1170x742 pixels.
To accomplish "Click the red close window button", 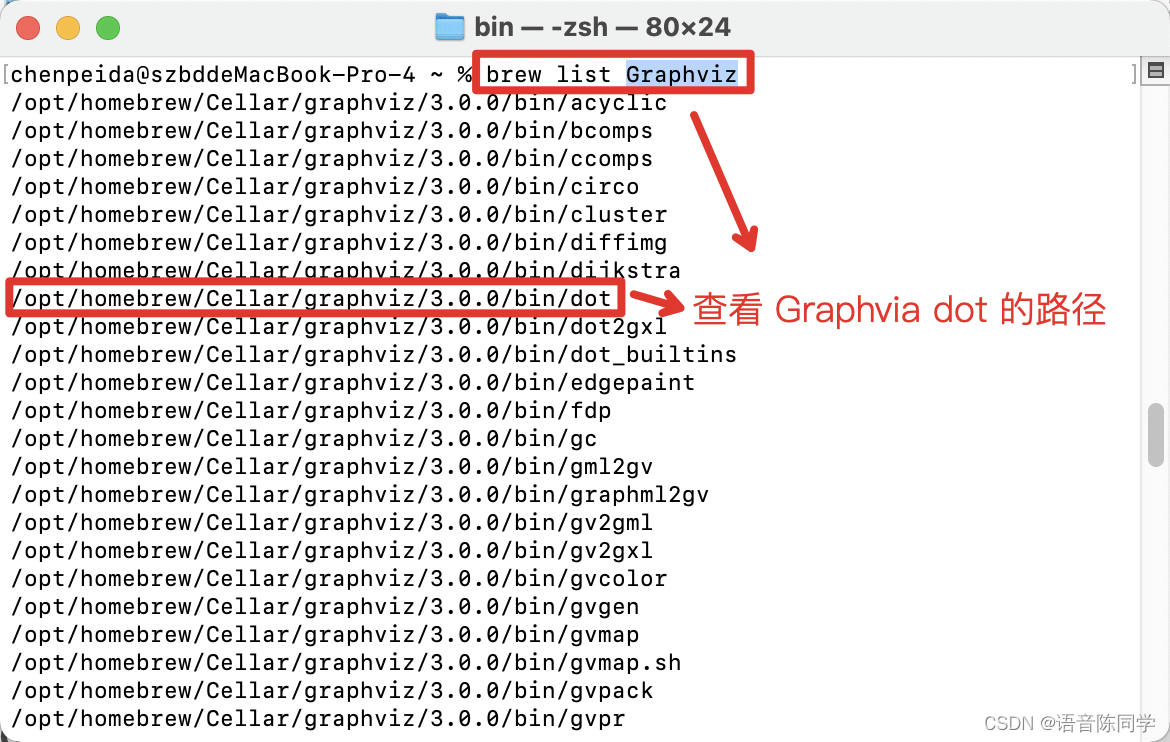I will (28, 28).
